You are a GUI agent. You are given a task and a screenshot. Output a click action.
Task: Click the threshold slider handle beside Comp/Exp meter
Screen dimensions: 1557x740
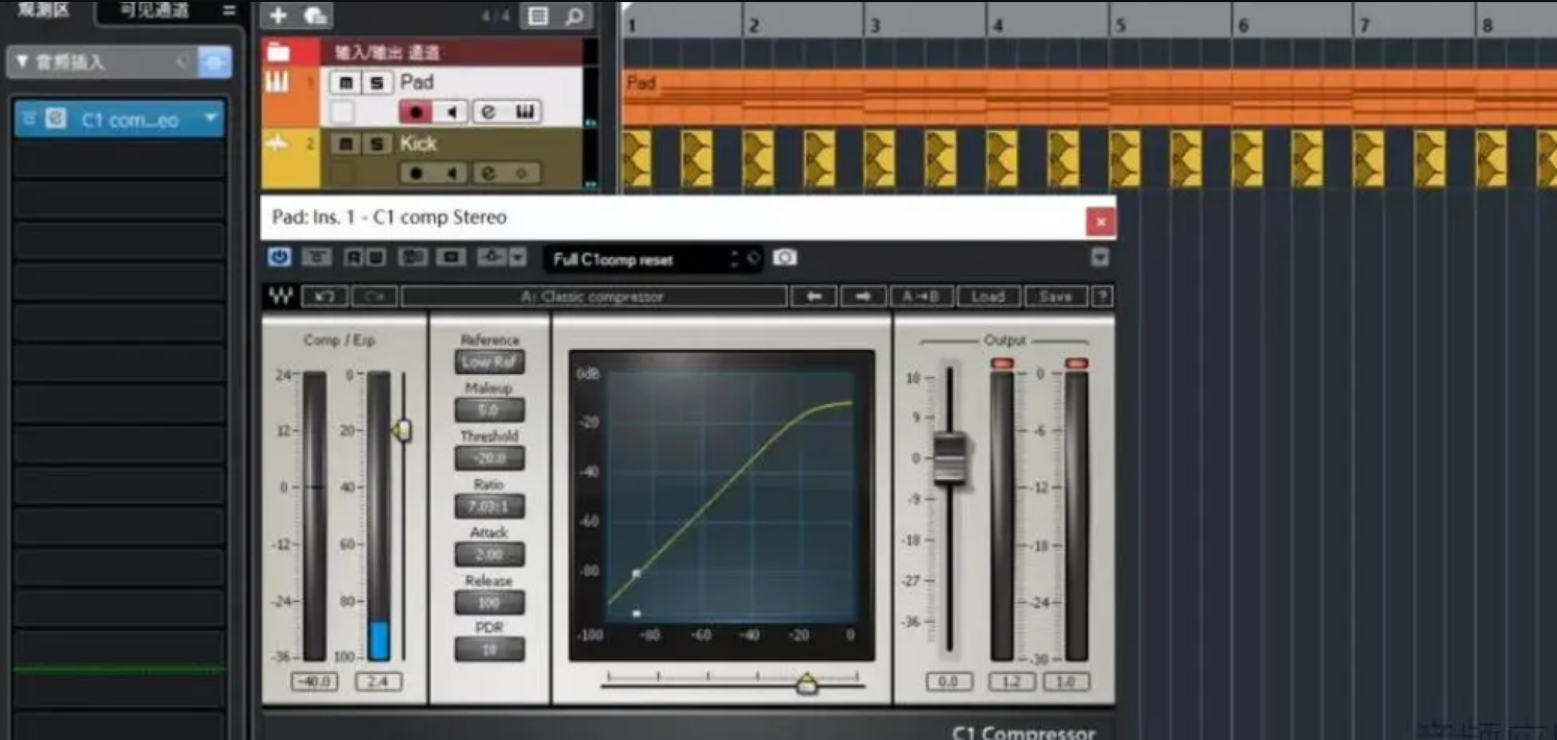point(402,431)
